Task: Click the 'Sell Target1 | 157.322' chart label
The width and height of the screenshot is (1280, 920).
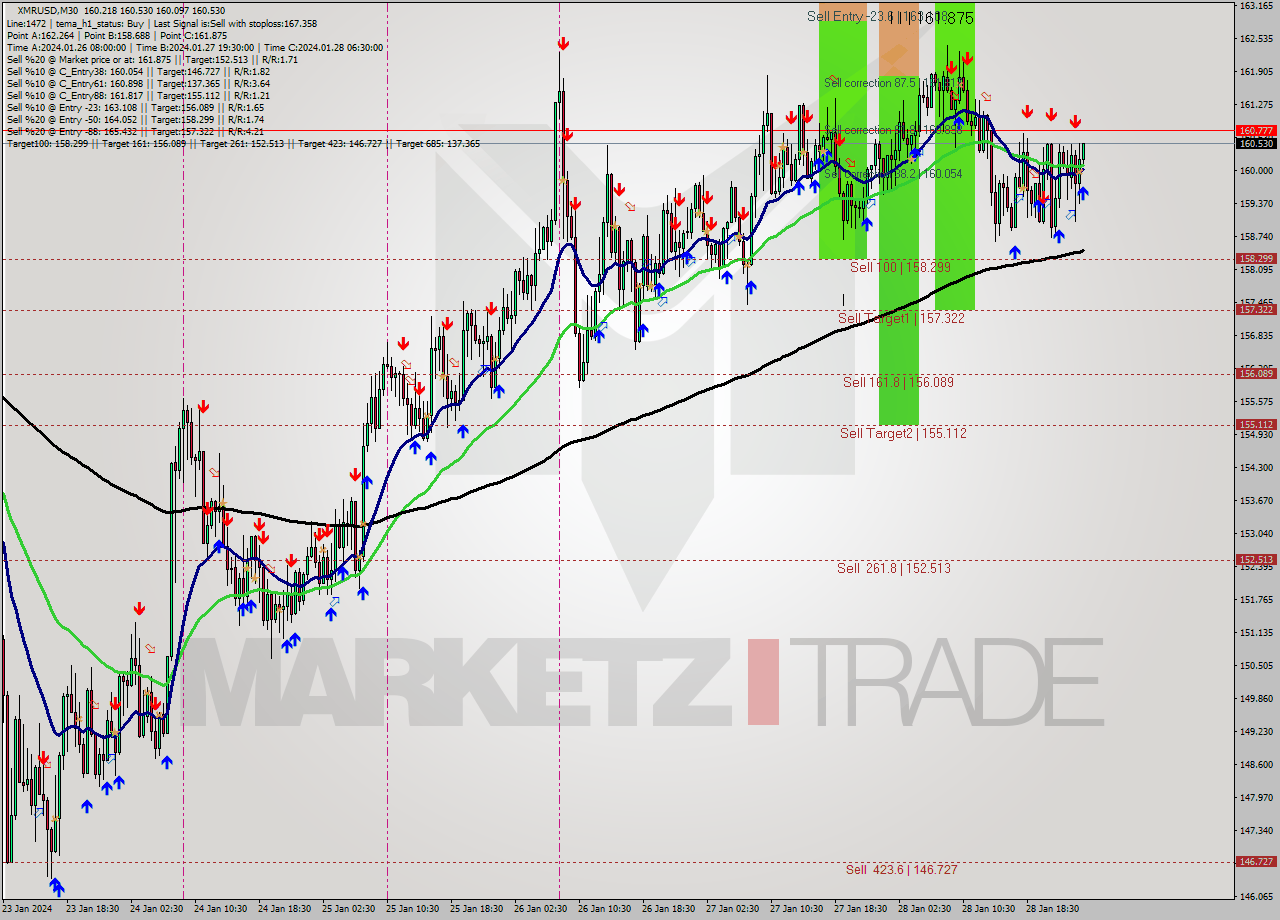Action: (x=901, y=318)
